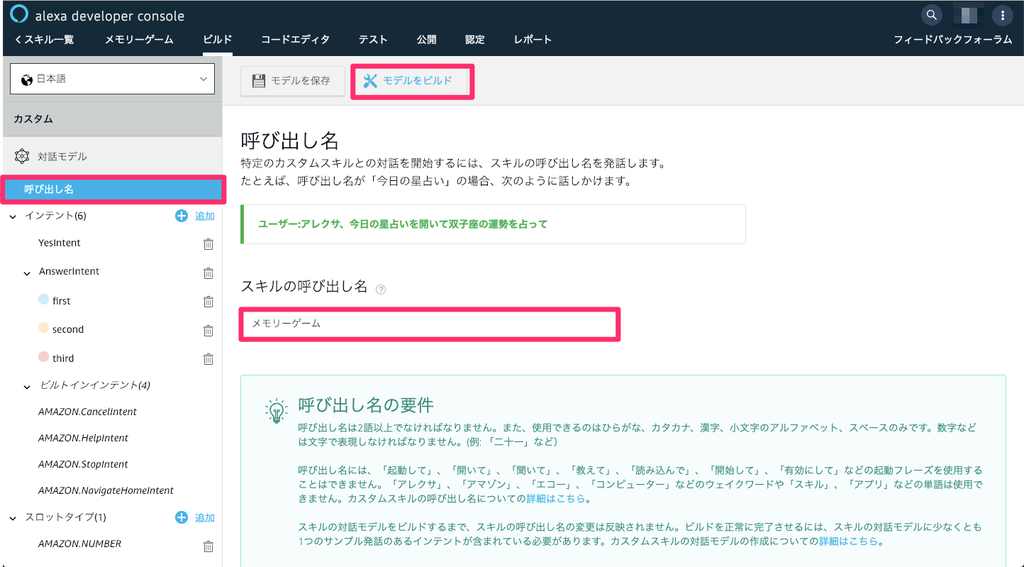Open the three-dot more options menu
This screenshot has height=567, width=1024.
click(x=1002, y=16)
